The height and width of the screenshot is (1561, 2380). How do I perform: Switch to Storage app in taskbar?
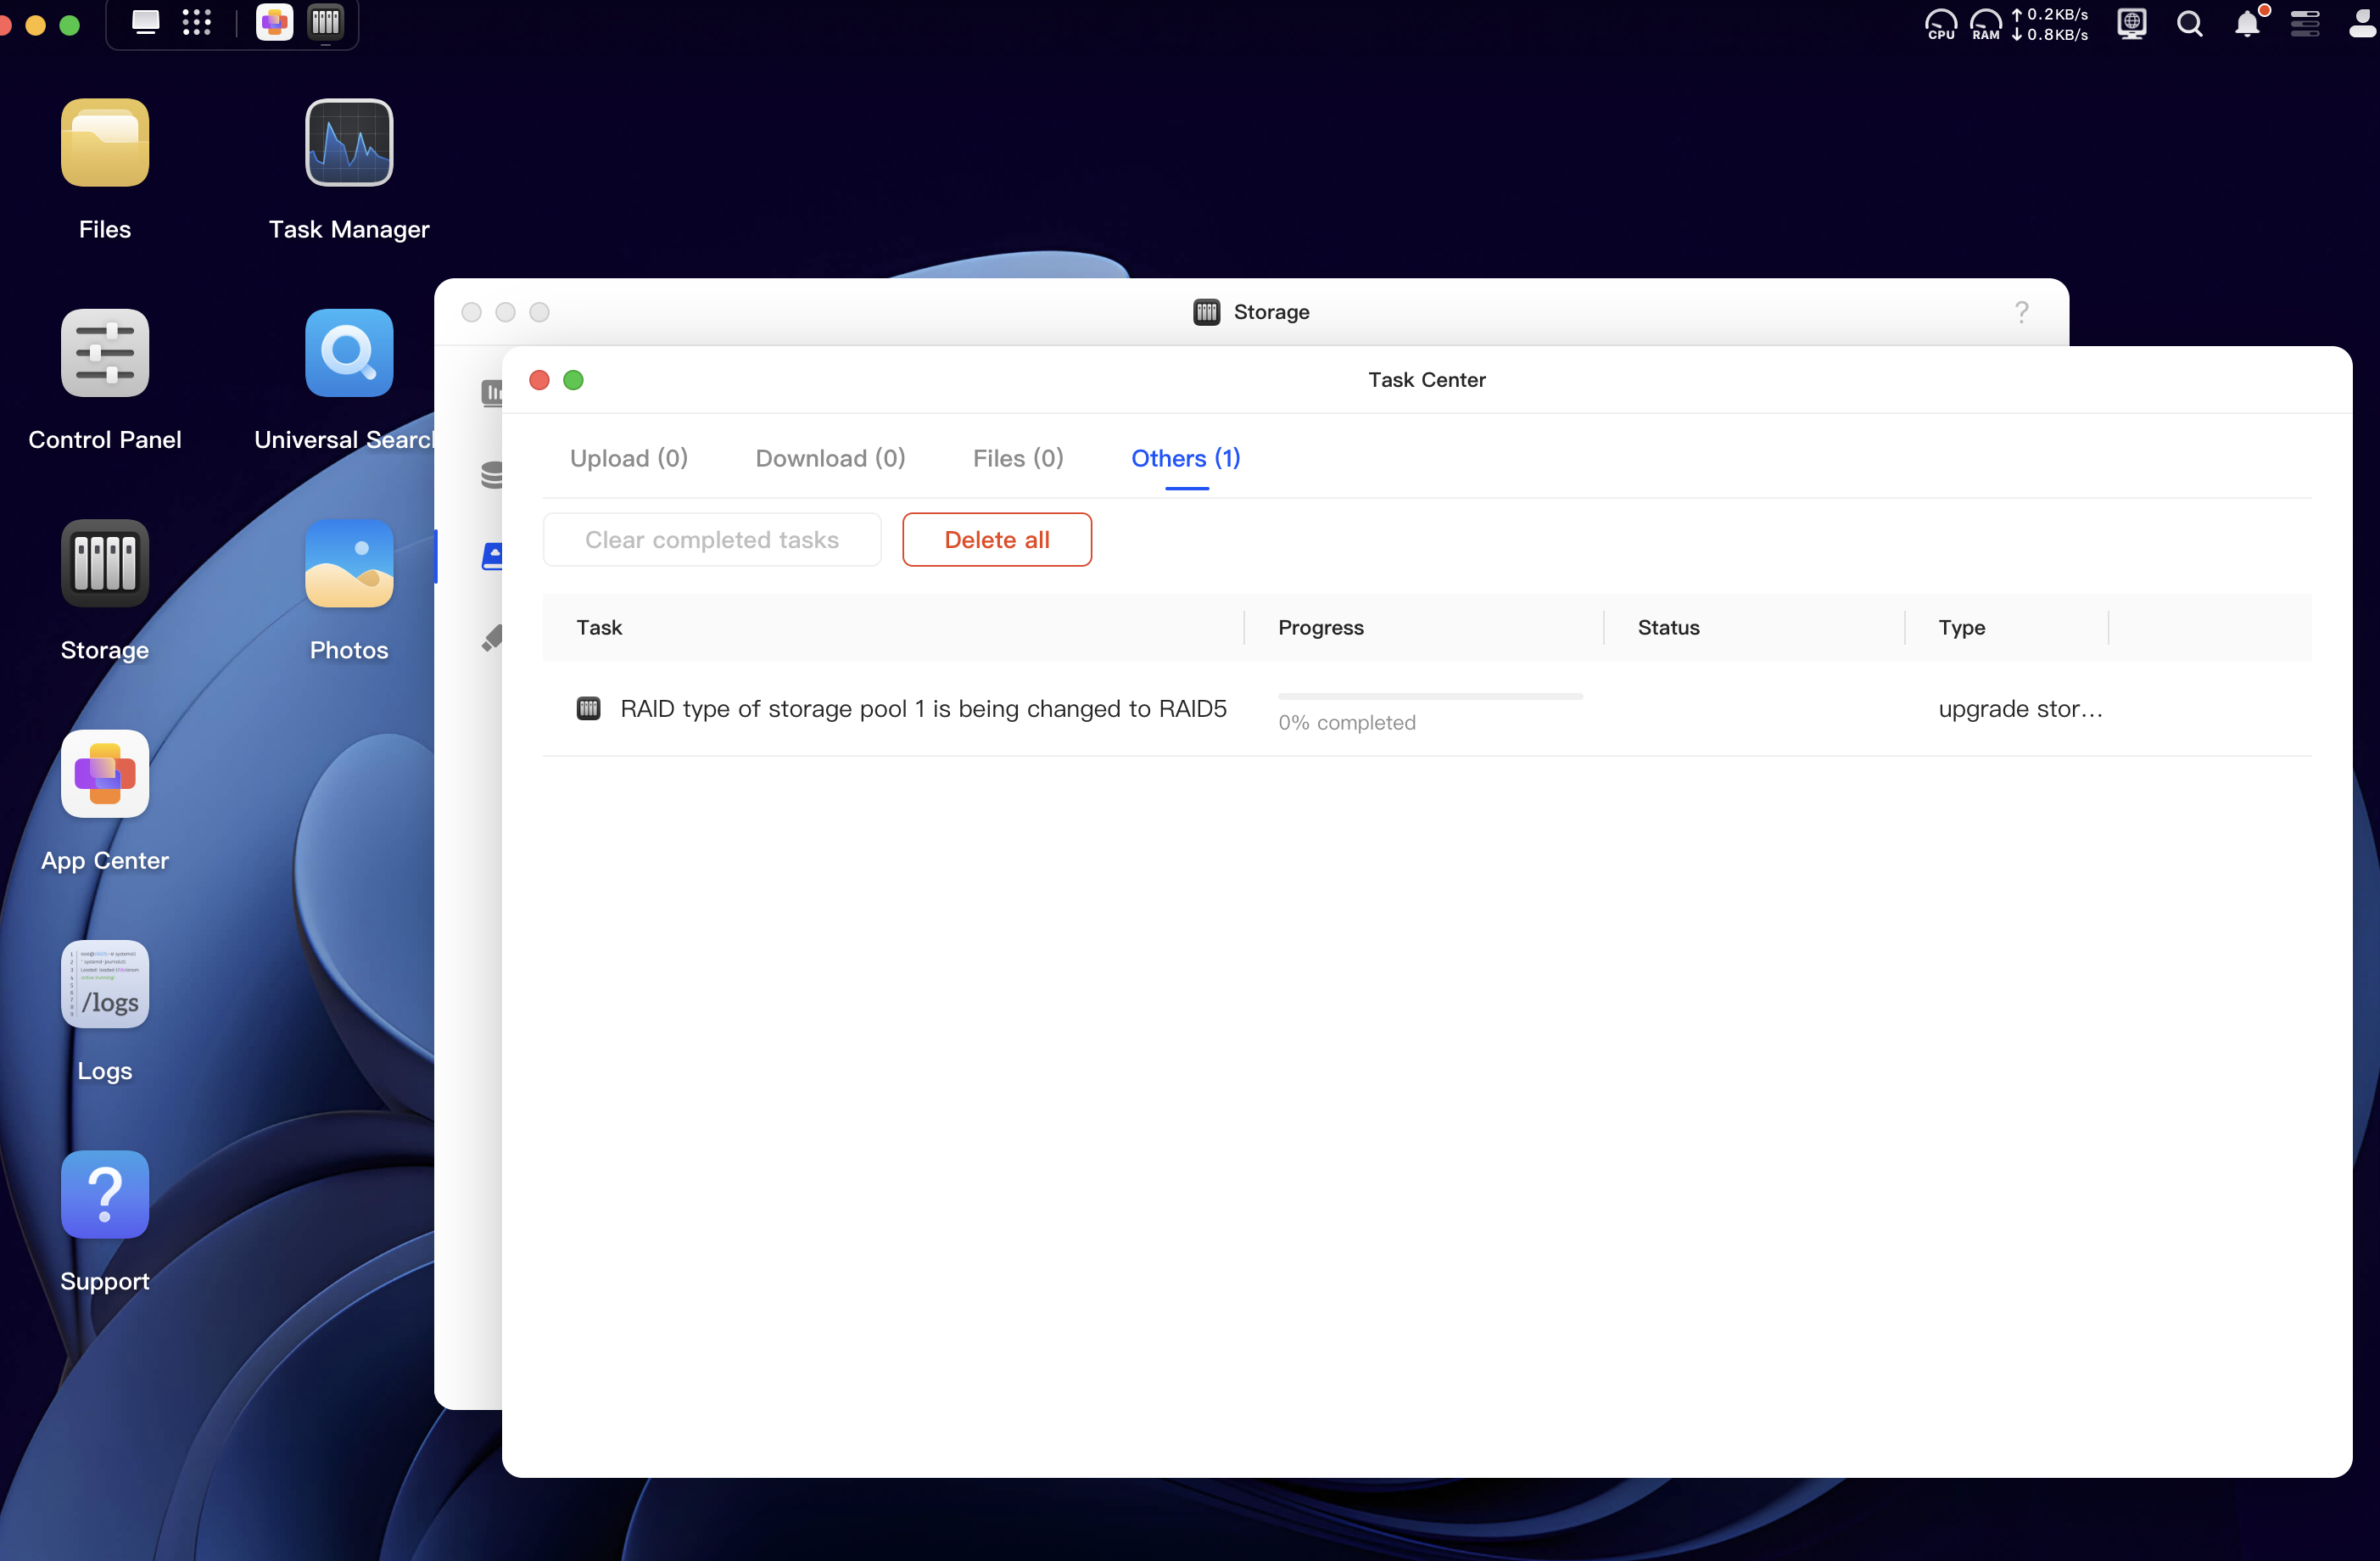pos(326,22)
